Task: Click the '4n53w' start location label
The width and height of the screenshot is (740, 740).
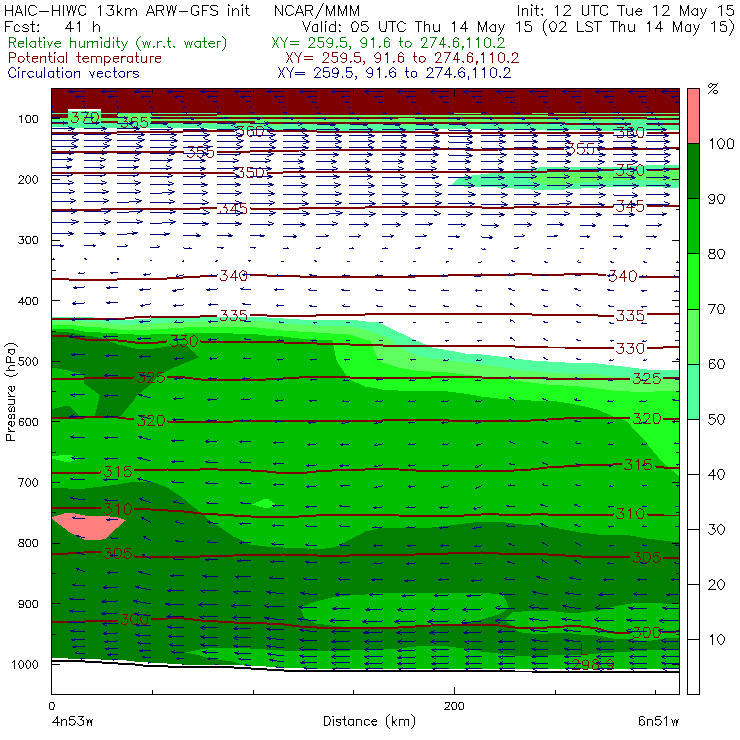Action: [x=73, y=722]
